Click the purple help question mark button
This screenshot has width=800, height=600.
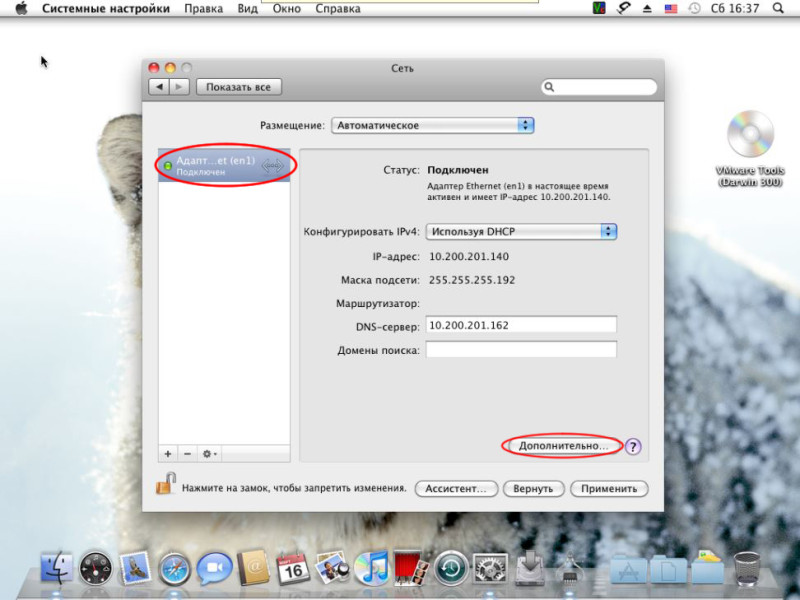pyautogui.click(x=633, y=447)
